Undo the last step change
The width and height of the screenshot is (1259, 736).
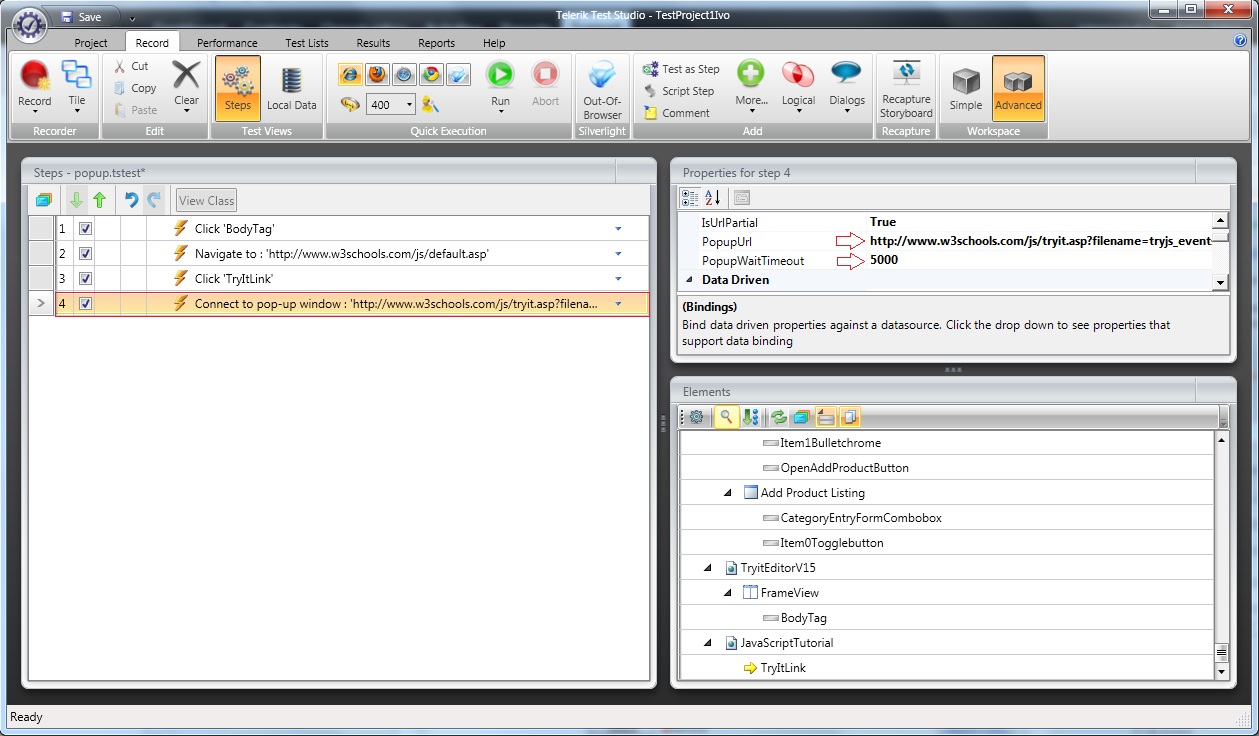(x=131, y=200)
